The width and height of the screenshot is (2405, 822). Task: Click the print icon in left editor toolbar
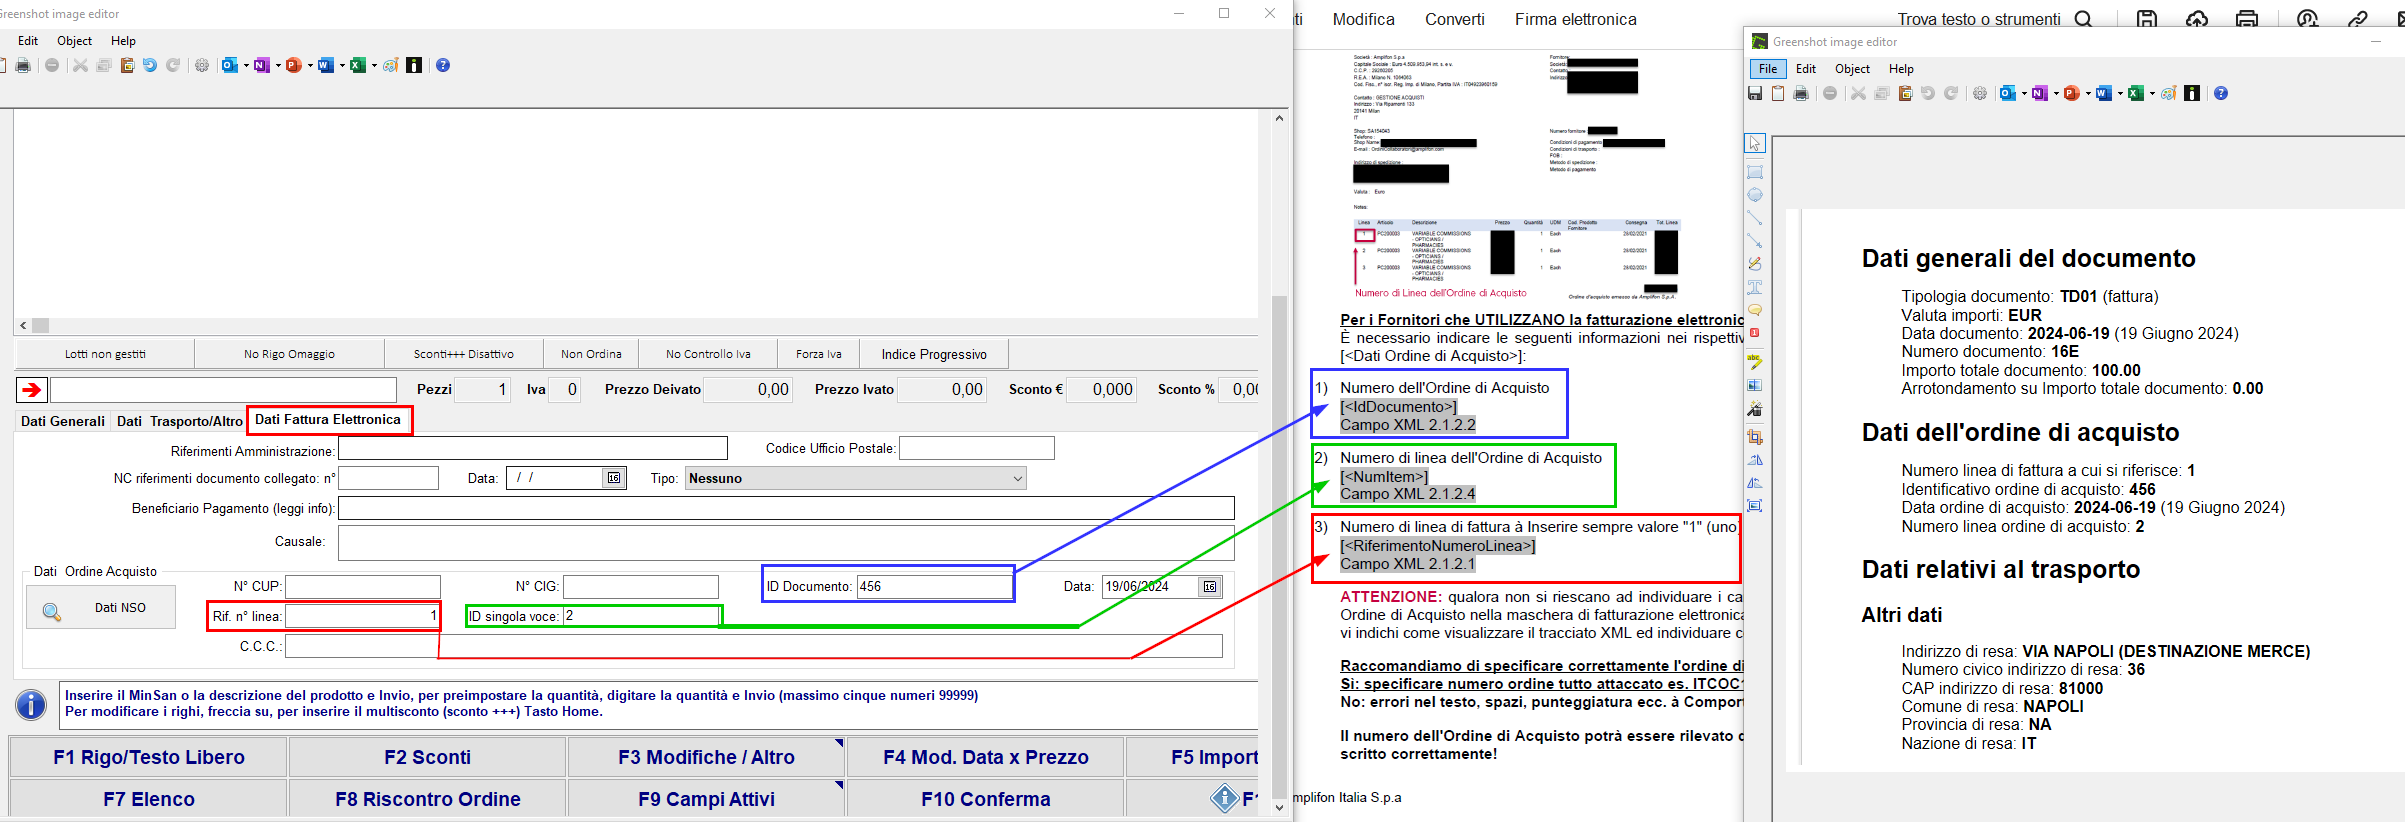[x=23, y=65]
